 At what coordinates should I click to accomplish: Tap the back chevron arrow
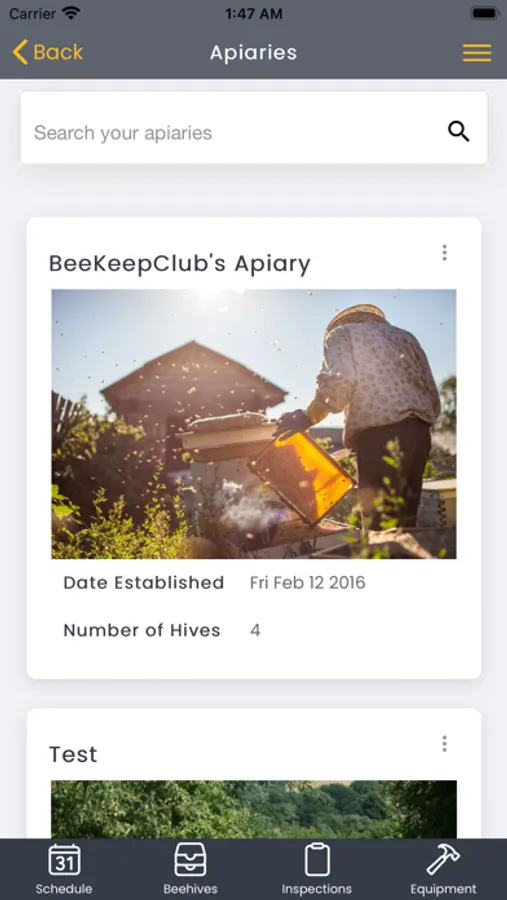[20, 52]
